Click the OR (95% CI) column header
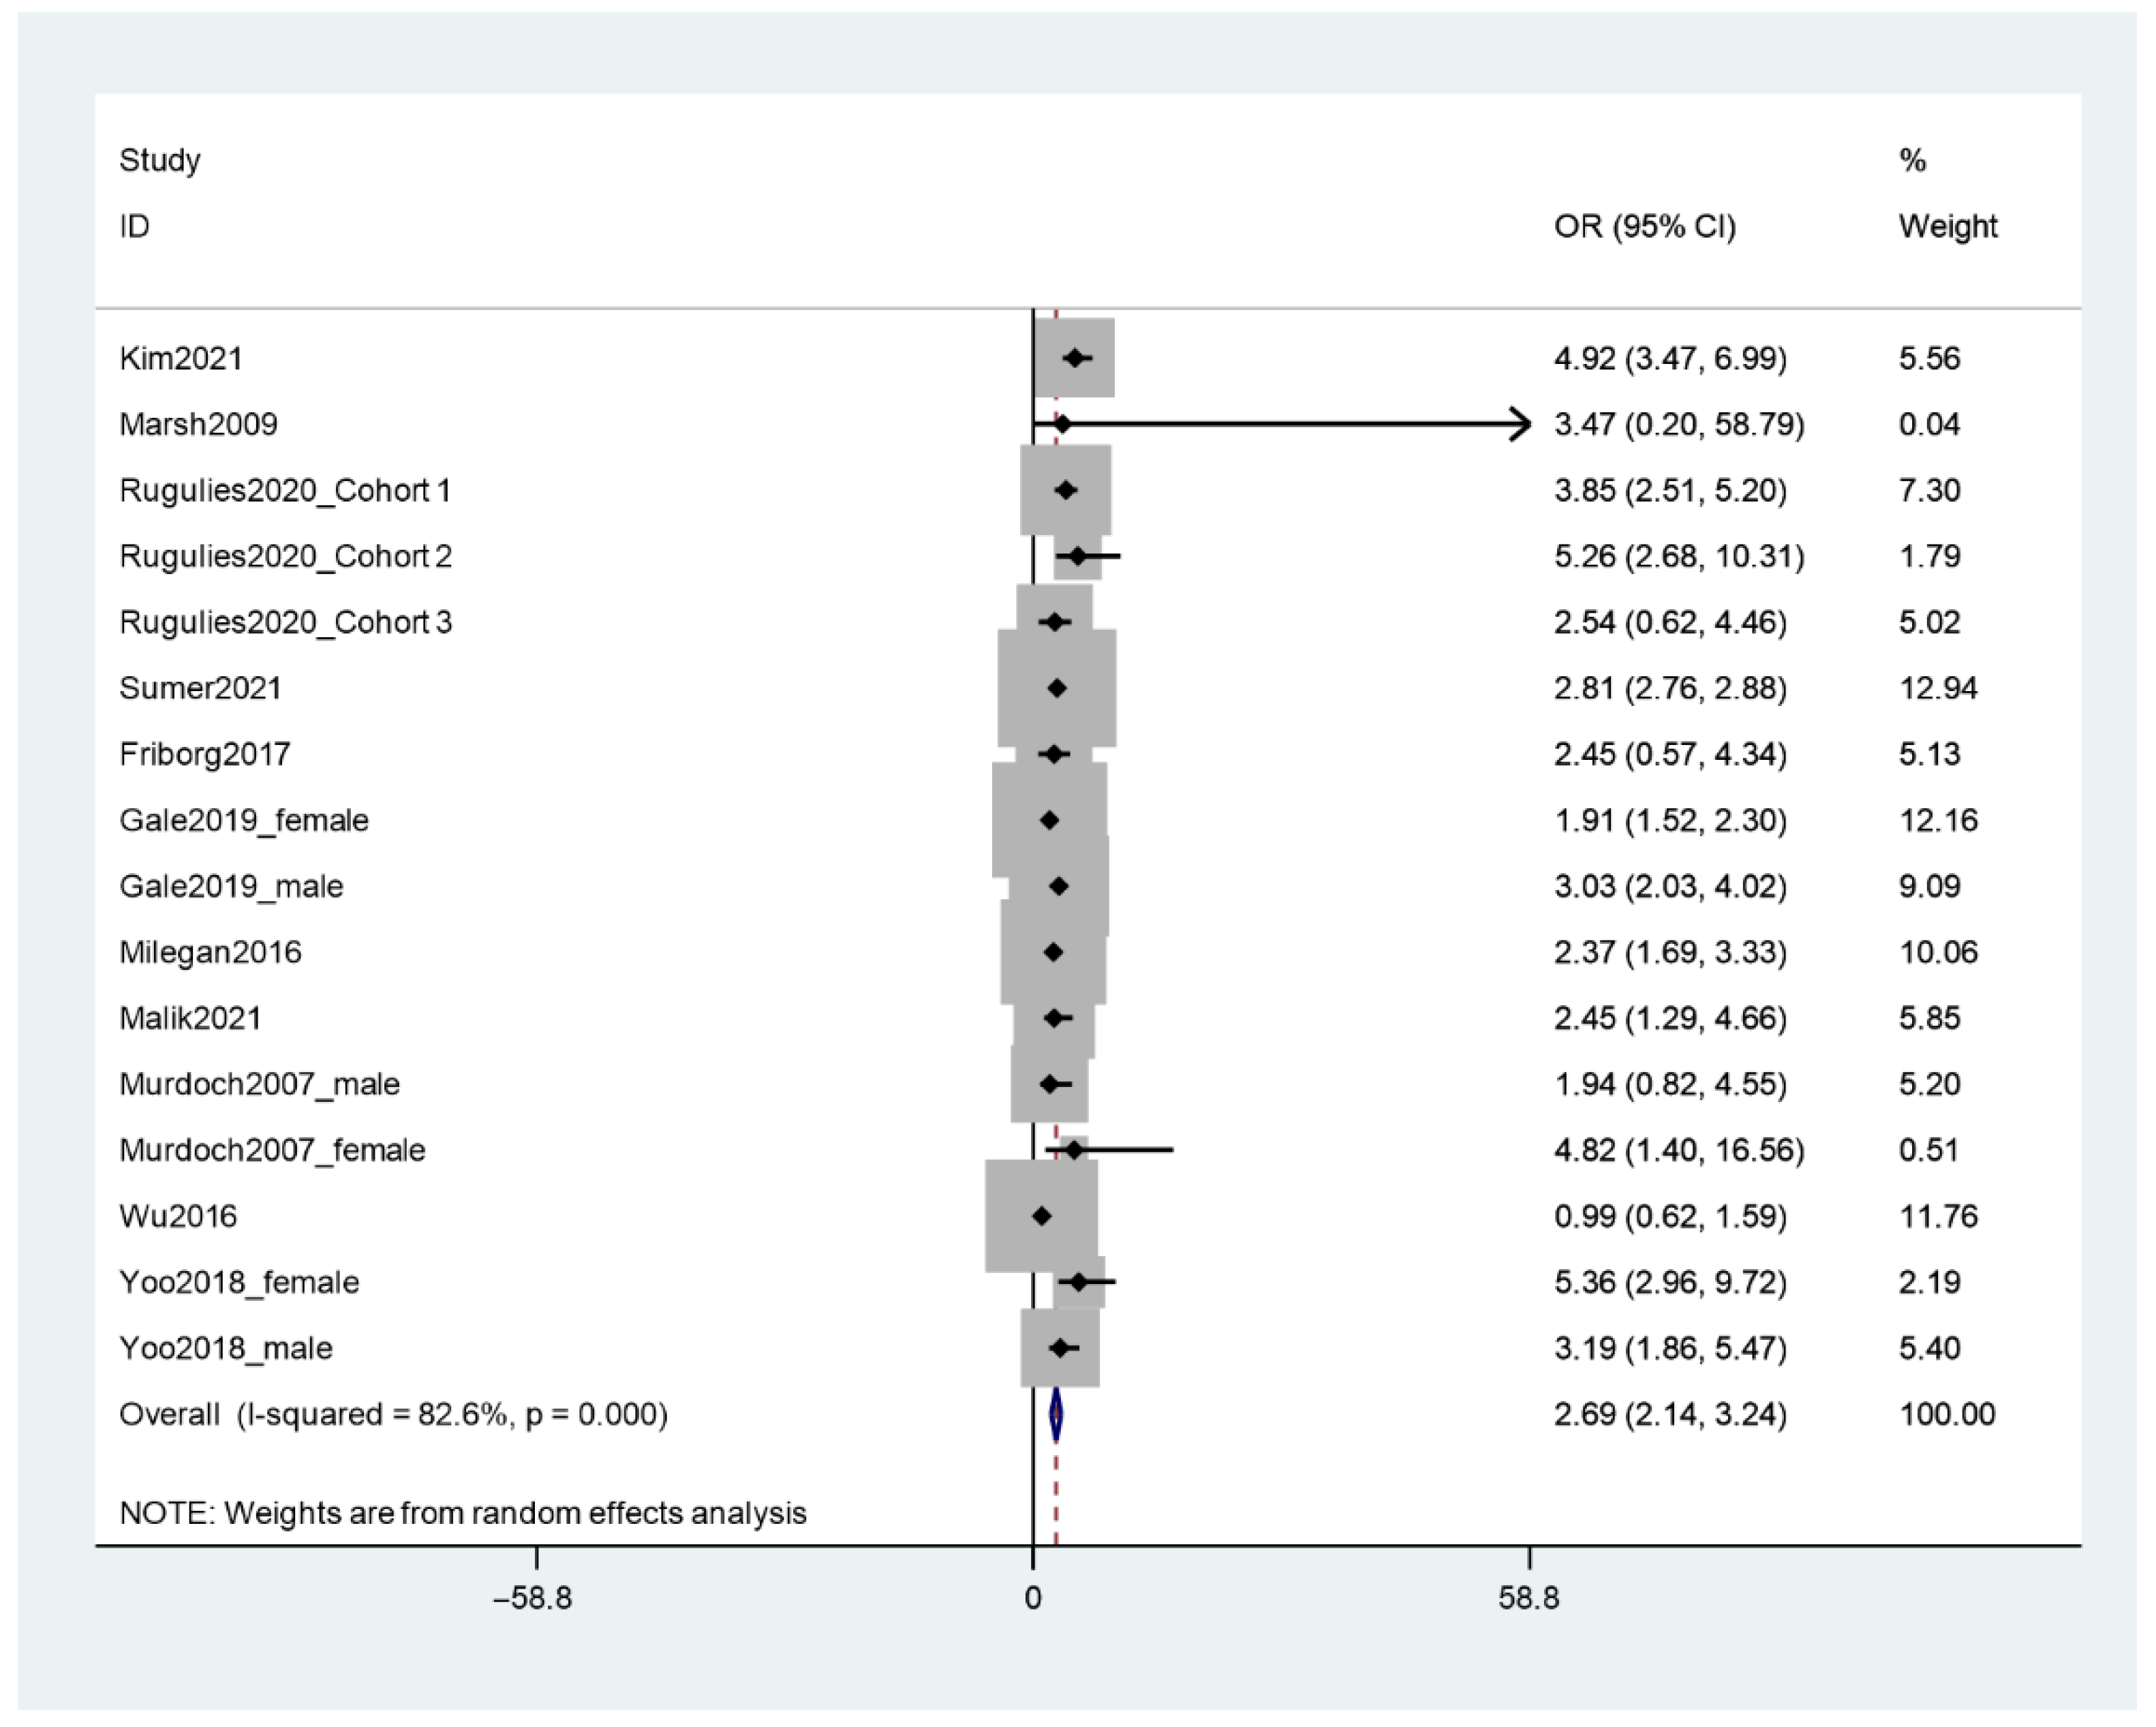Image resolution: width=2156 pixels, height=1727 pixels. click(1644, 226)
